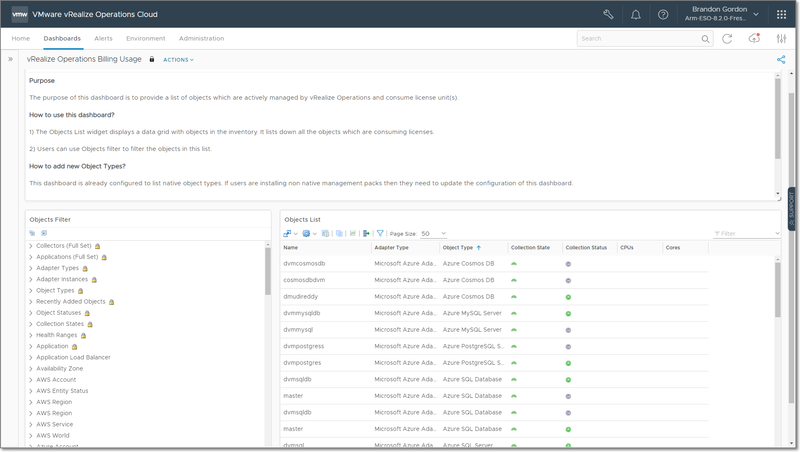Expand the left navigation panel chevrons
Viewport: 800px width, 452px height.
[x=10, y=59]
